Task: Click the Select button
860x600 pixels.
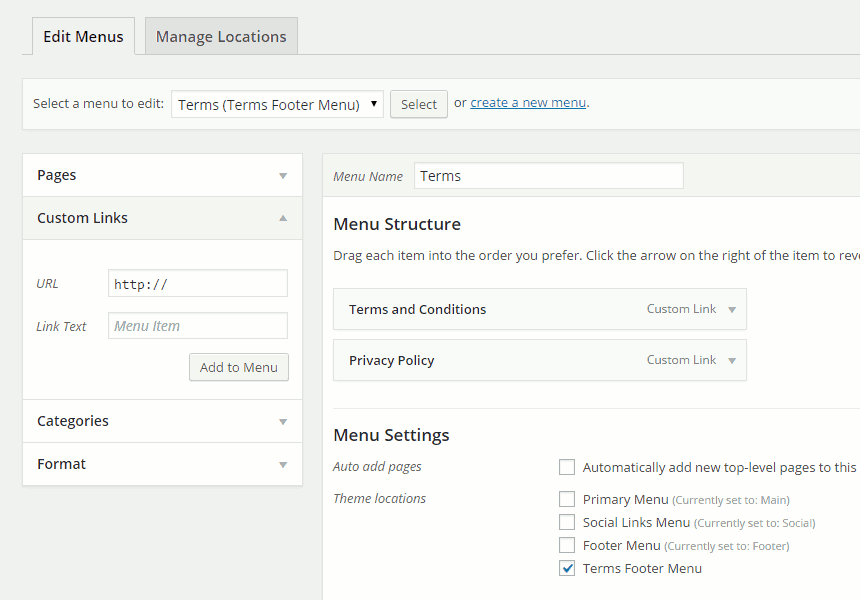Action: pos(418,104)
